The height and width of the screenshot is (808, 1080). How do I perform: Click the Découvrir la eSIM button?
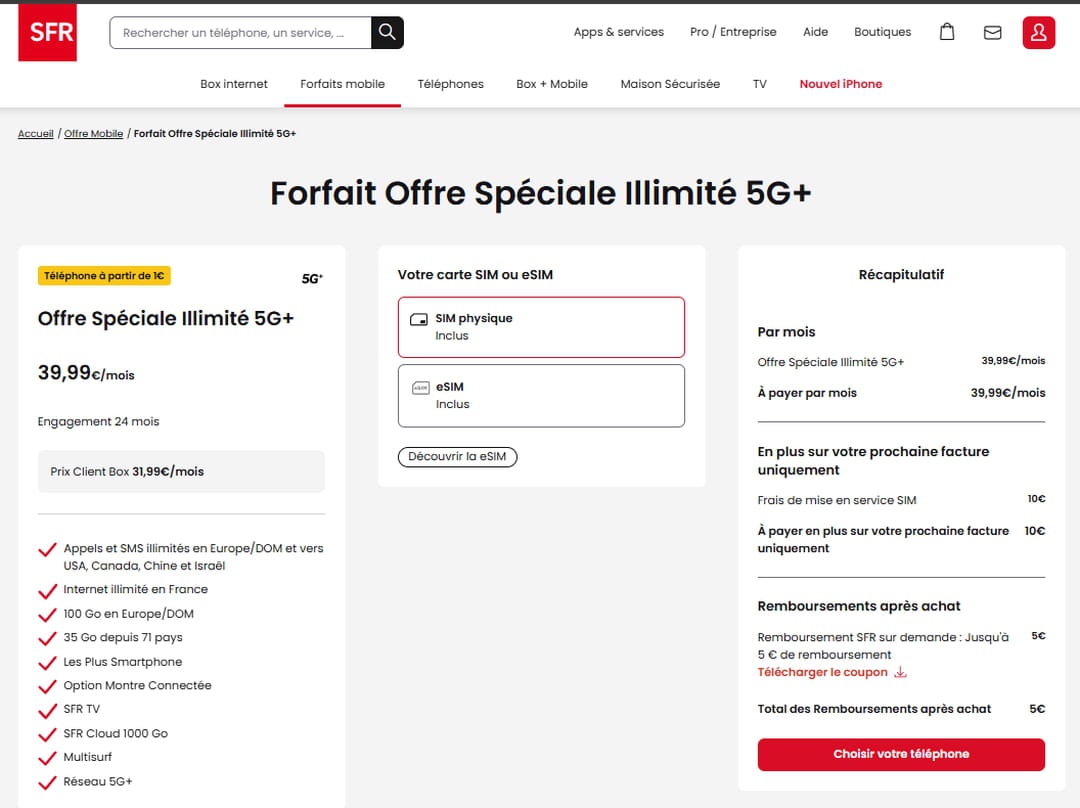click(x=457, y=457)
